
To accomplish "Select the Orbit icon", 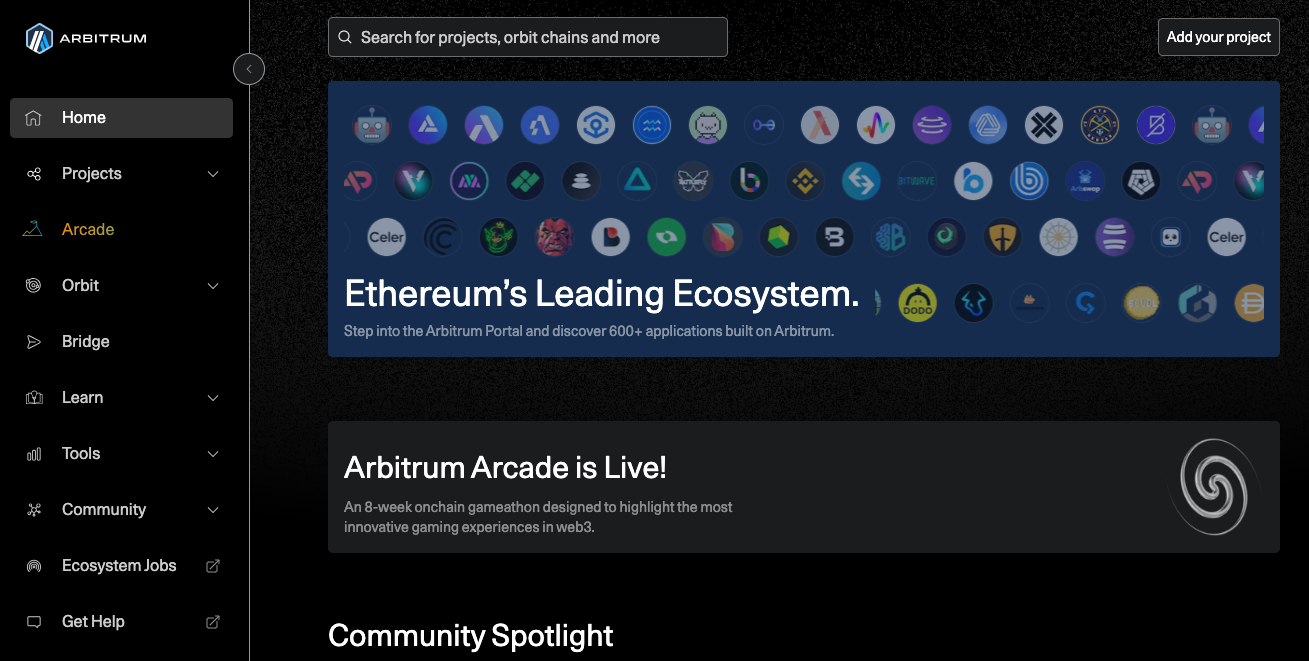I will tap(33, 285).
